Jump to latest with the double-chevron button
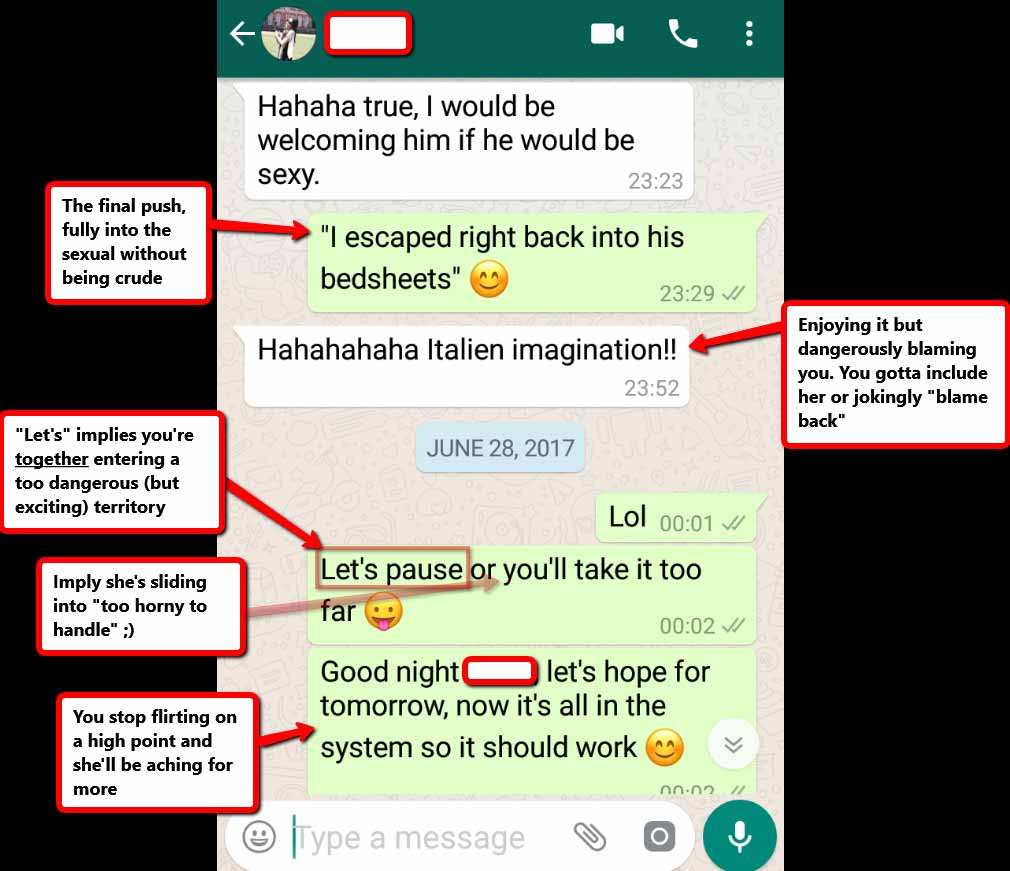Viewport: 1010px width, 871px height. pyautogui.click(x=733, y=745)
